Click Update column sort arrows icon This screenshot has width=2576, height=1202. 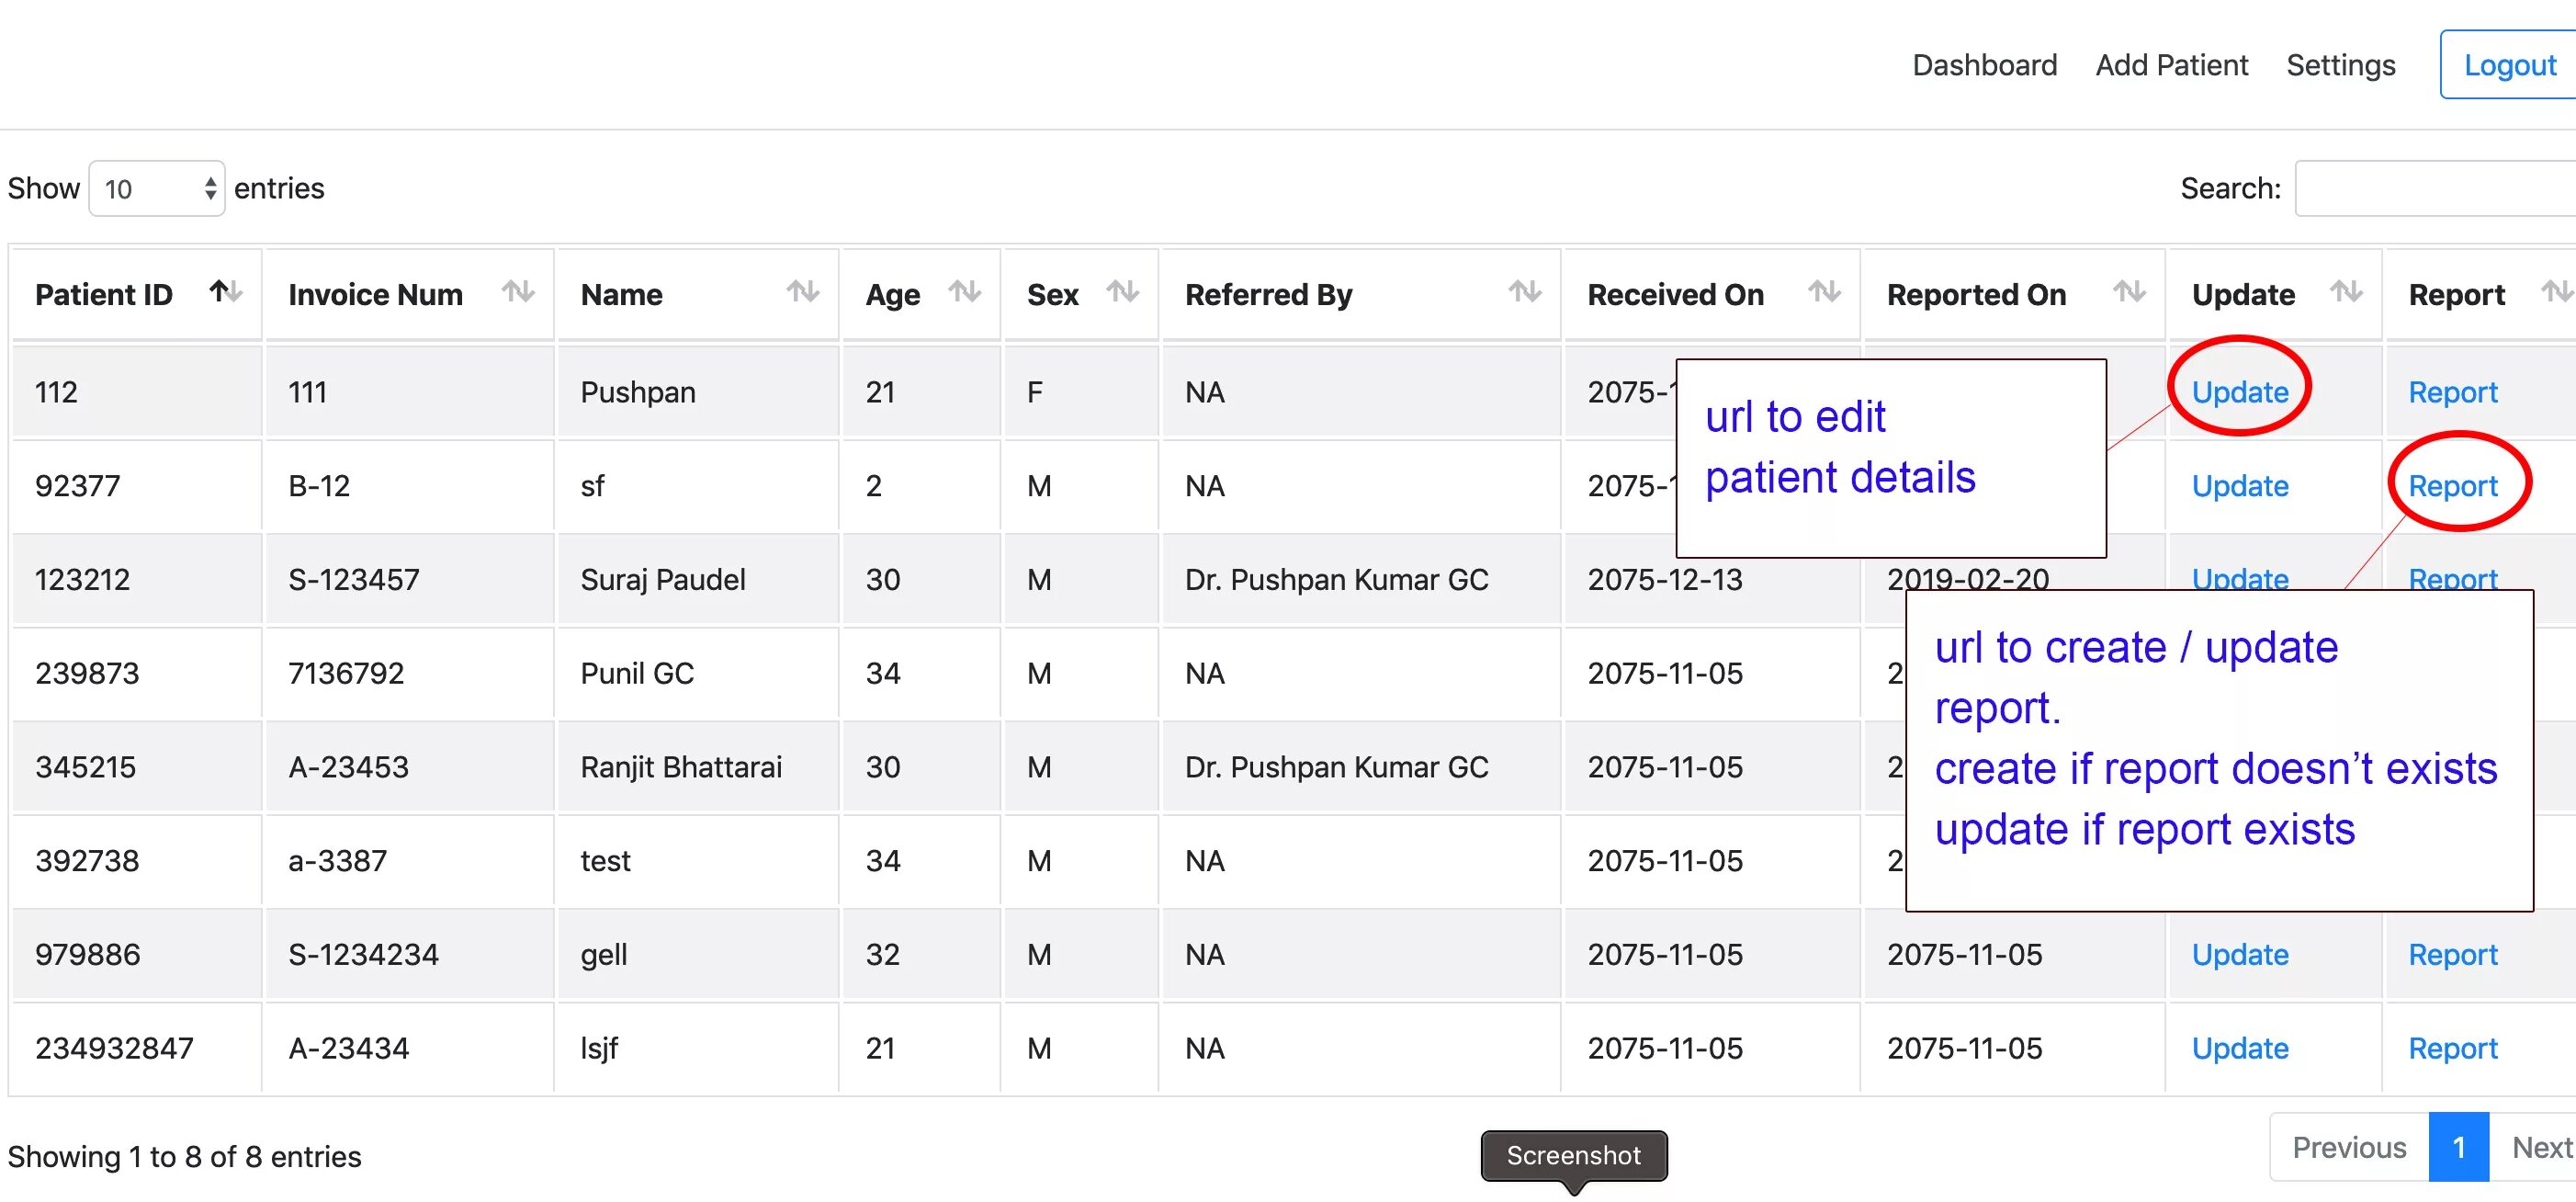point(2345,292)
